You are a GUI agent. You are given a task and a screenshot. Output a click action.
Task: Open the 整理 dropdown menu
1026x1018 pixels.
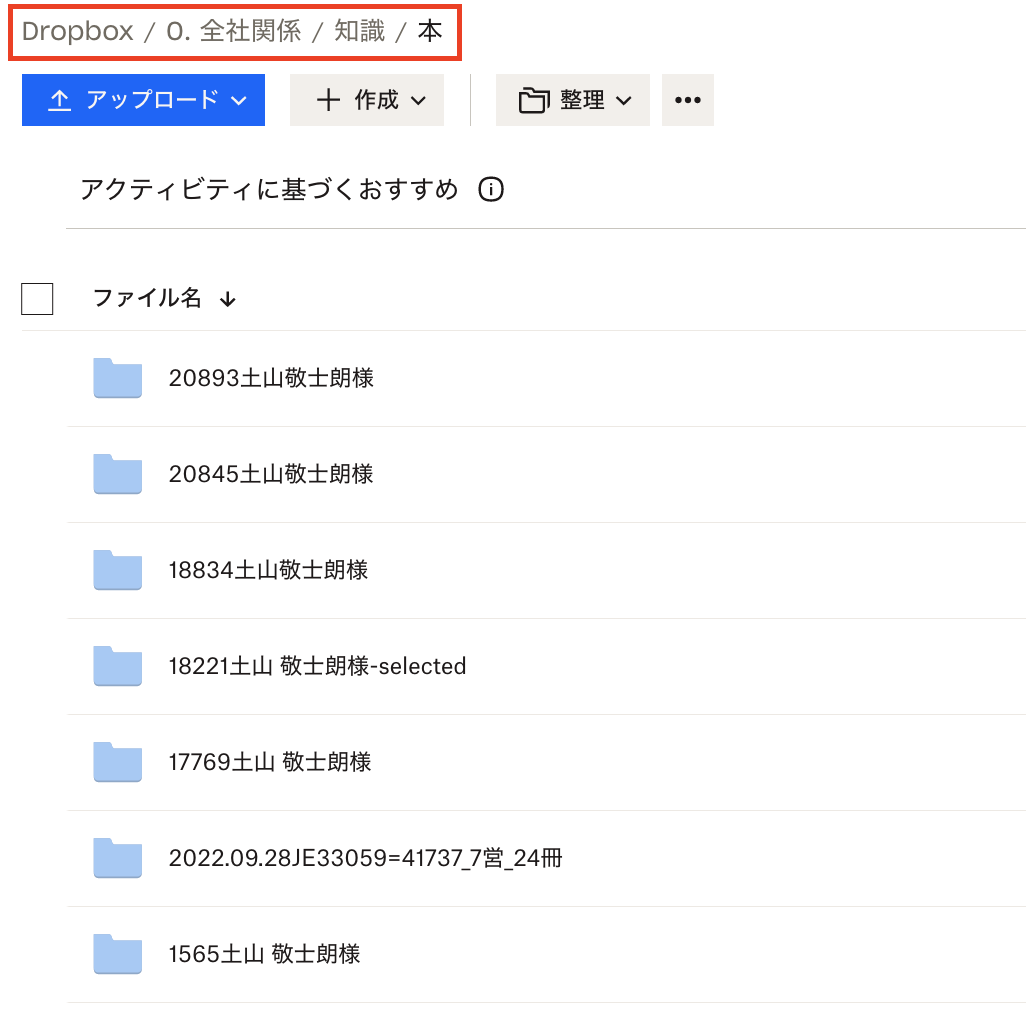(572, 100)
